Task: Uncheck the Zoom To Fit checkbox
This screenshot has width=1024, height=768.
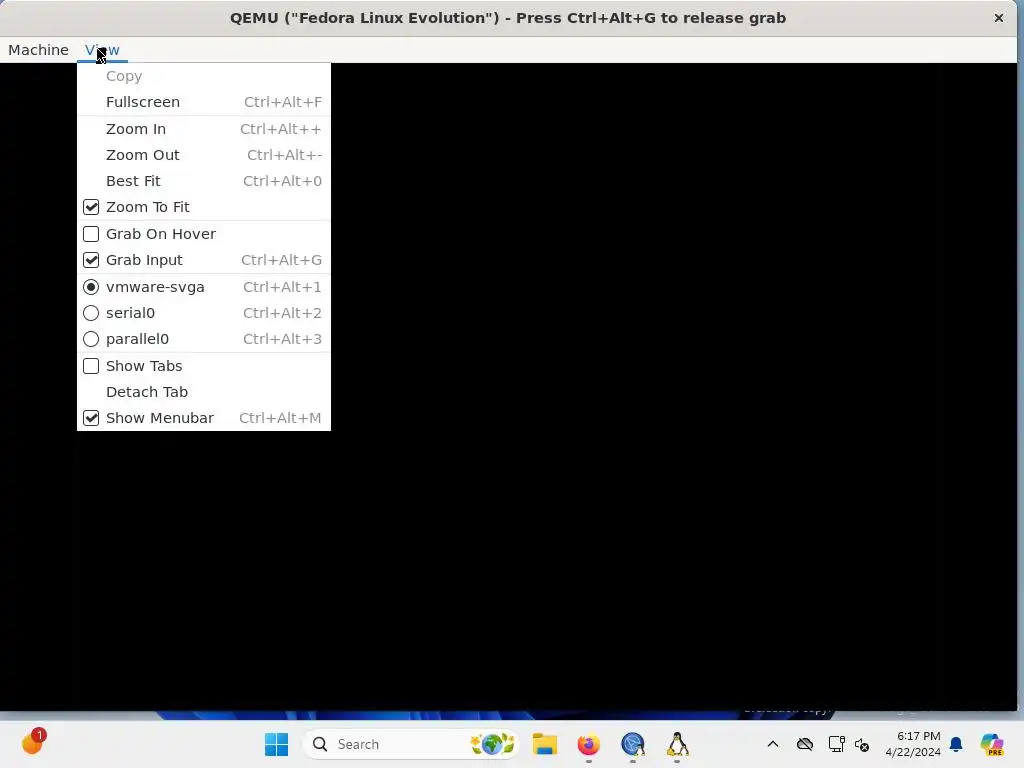Action: (91, 207)
